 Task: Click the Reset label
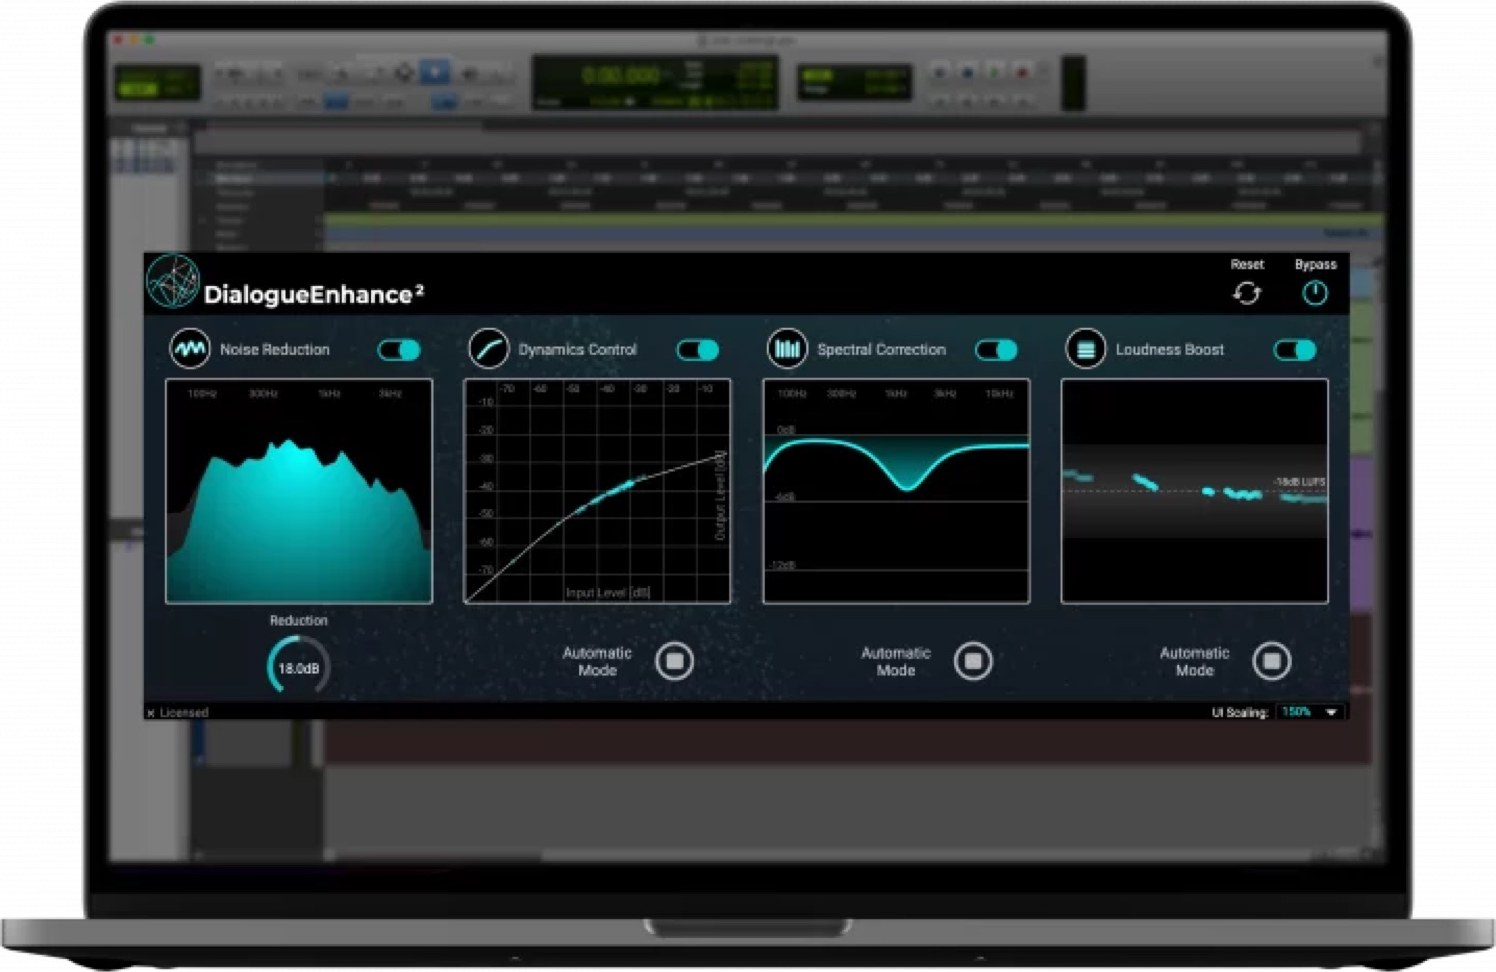tap(1247, 264)
